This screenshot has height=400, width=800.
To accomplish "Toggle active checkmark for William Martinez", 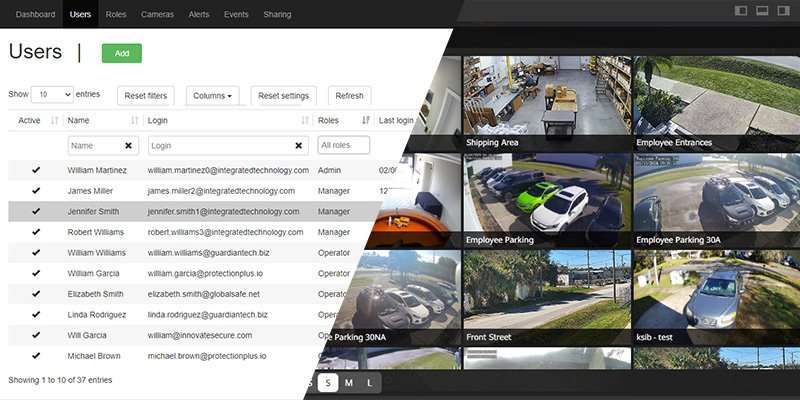I will pos(36,170).
